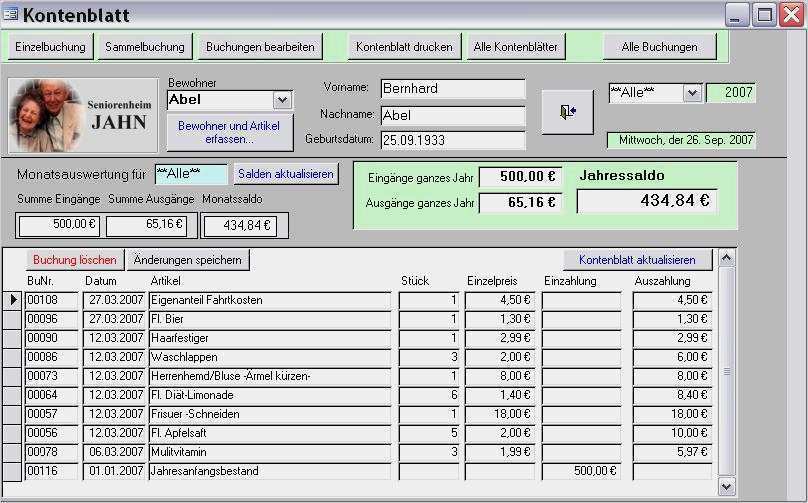The width and height of the screenshot is (808, 503).
Task: Click article Frisuer -Schneiden
Action: [x=270, y=414]
